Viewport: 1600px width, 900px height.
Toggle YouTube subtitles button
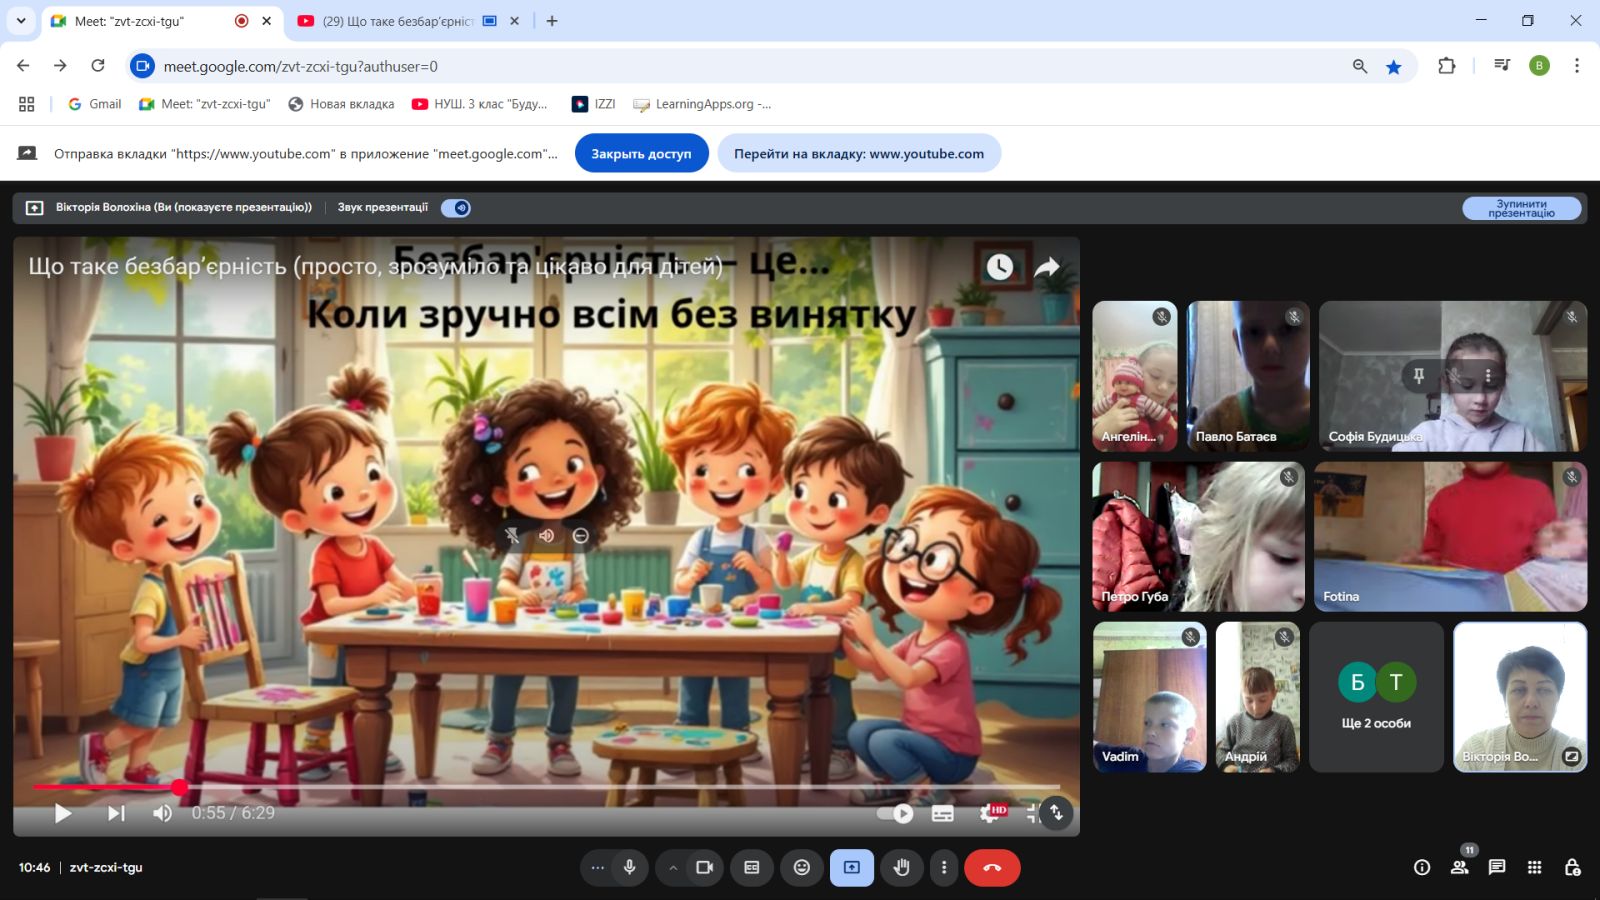pos(943,813)
